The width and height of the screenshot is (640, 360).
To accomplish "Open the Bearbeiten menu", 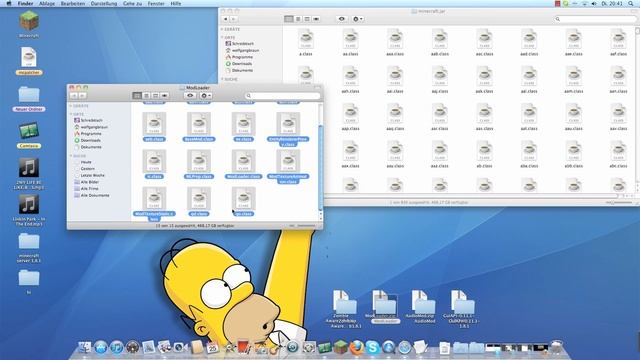I will pyautogui.click(x=73, y=3).
